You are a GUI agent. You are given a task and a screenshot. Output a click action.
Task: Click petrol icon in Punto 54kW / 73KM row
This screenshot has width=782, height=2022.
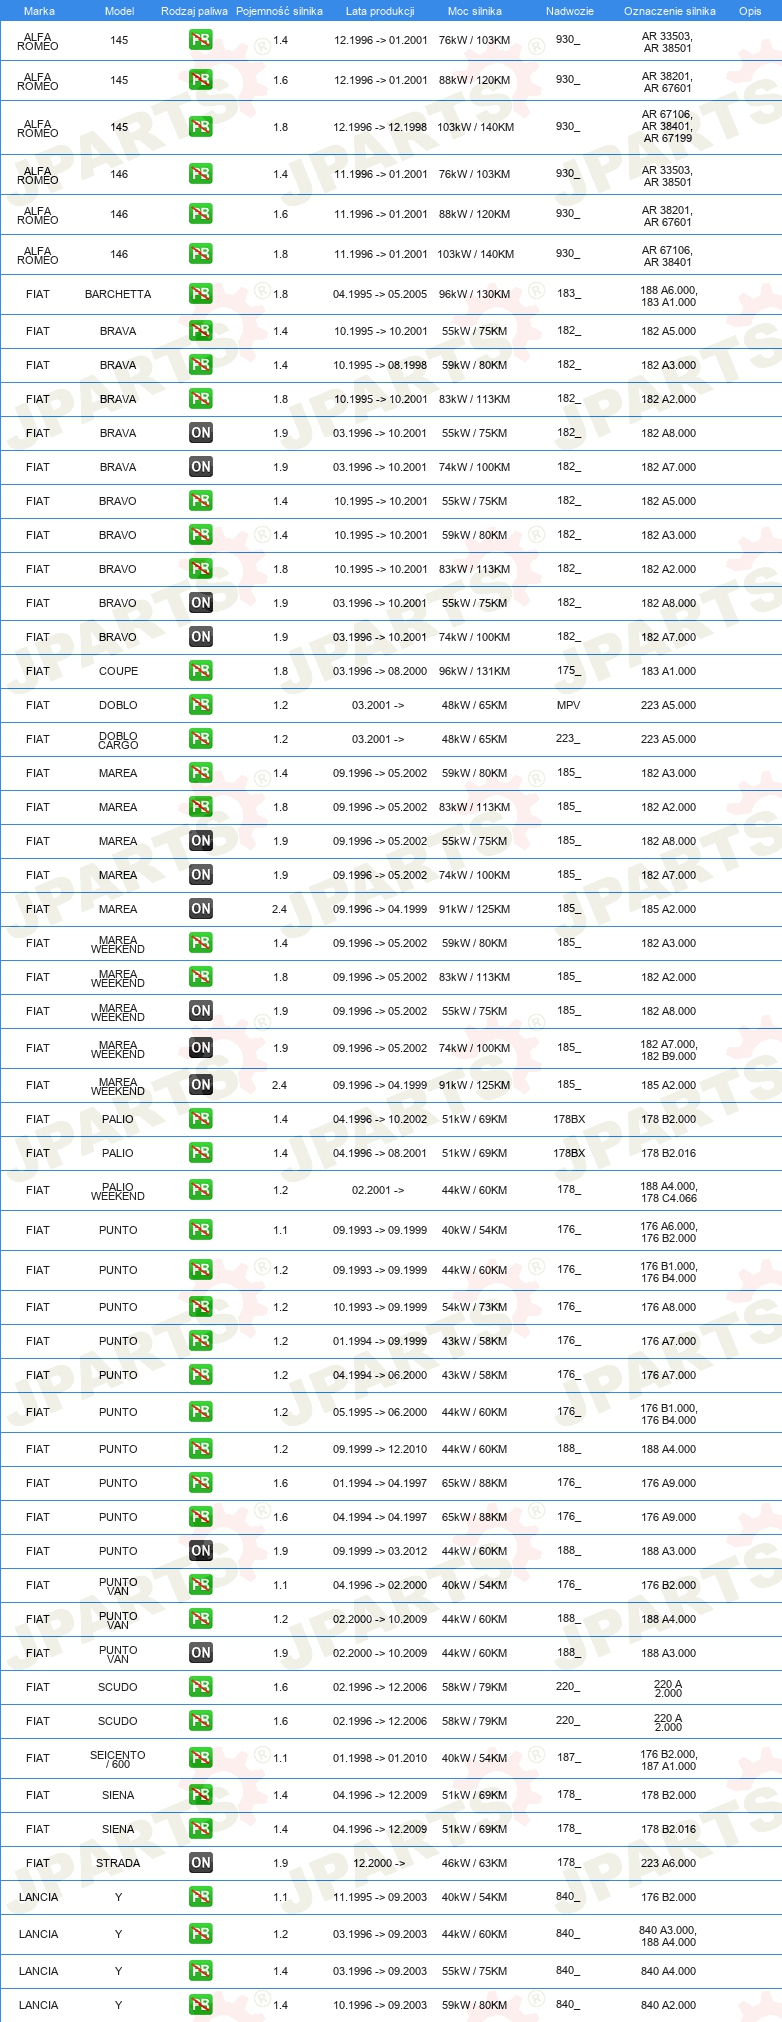[201, 1307]
